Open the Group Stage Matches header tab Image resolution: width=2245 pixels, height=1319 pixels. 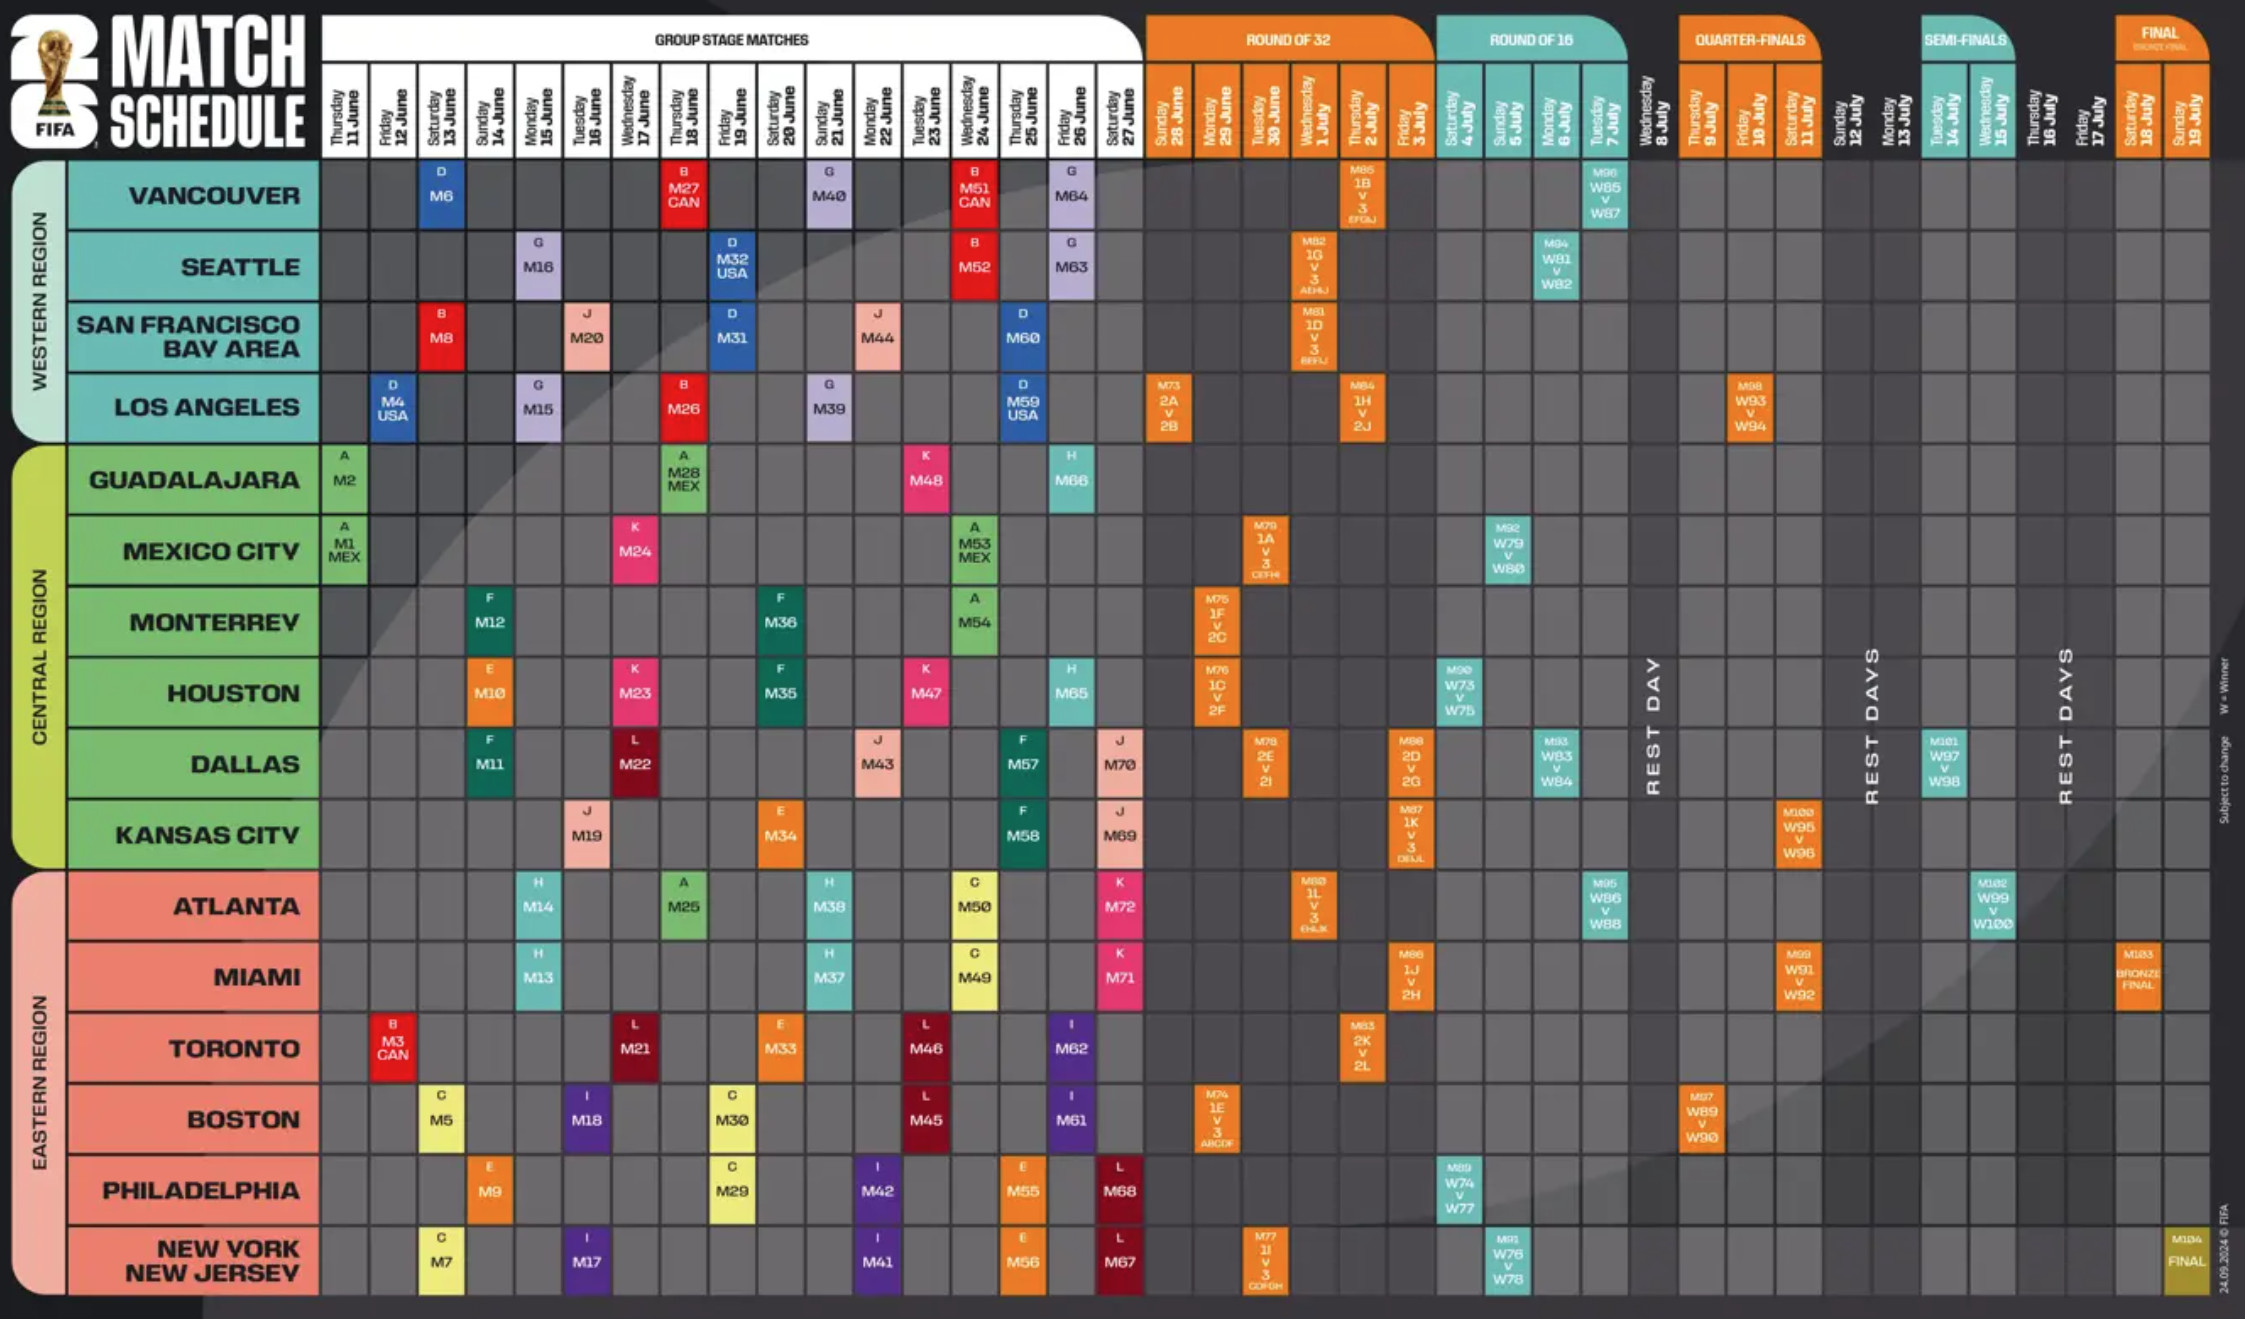(731, 40)
